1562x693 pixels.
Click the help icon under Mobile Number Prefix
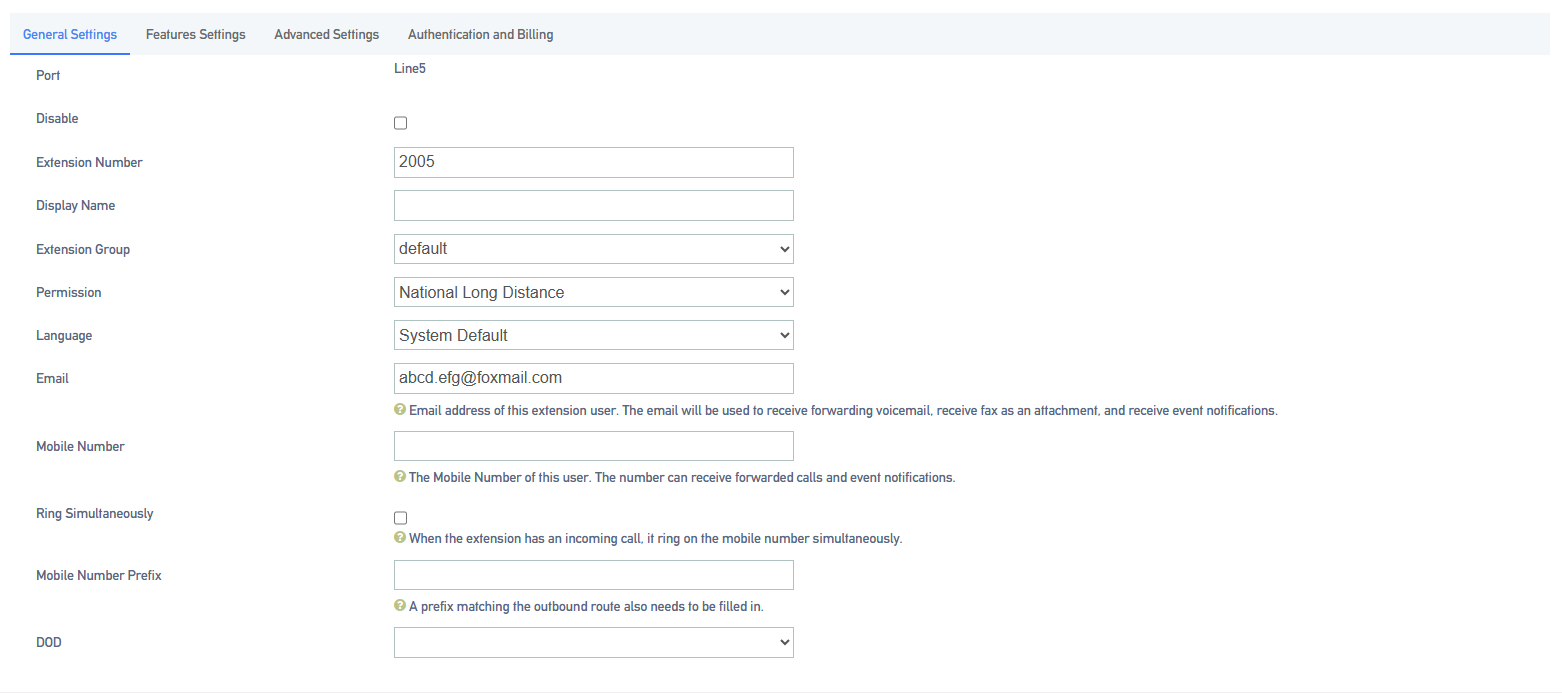(400, 606)
